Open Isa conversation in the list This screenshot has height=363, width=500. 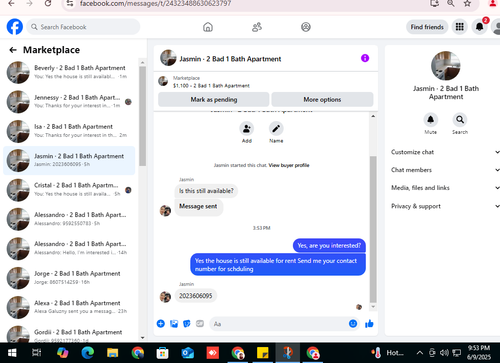point(69,131)
